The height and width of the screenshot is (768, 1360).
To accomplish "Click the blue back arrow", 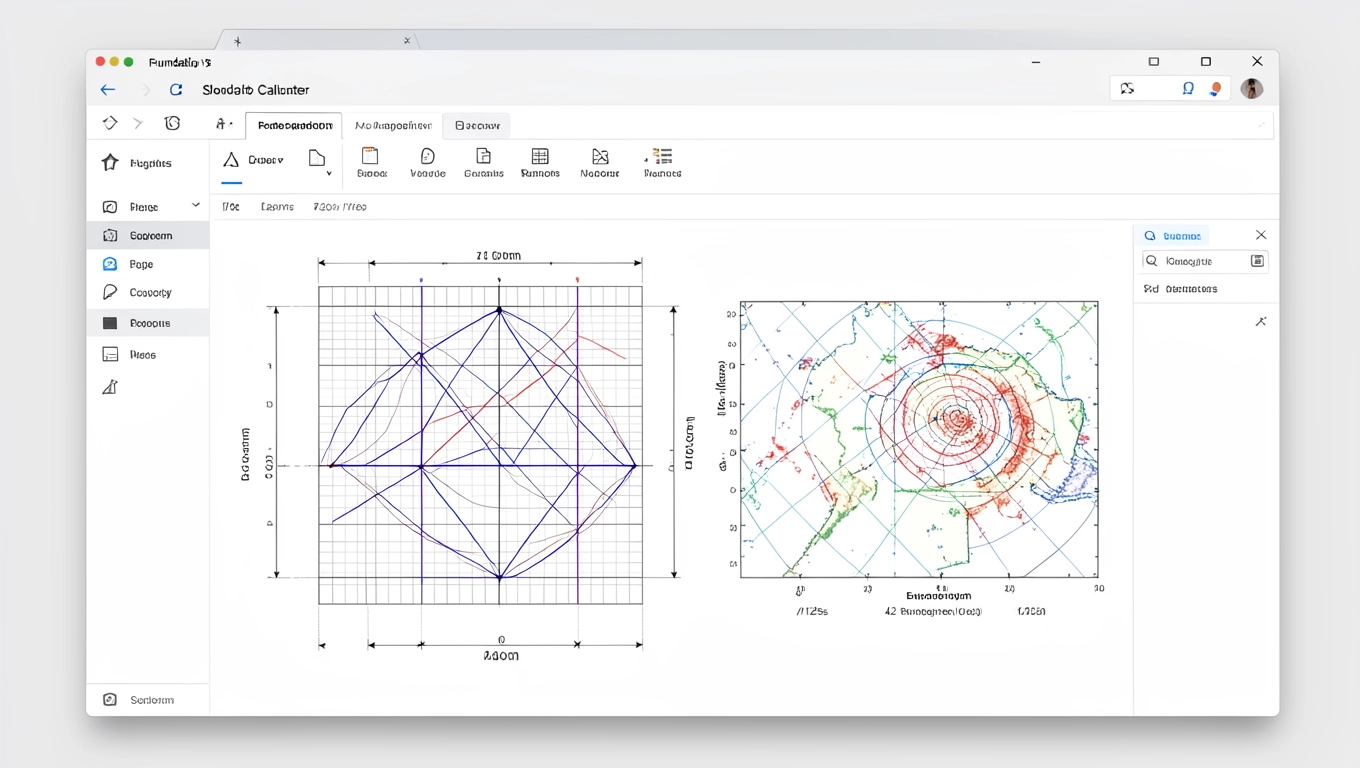I will (x=108, y=90).
